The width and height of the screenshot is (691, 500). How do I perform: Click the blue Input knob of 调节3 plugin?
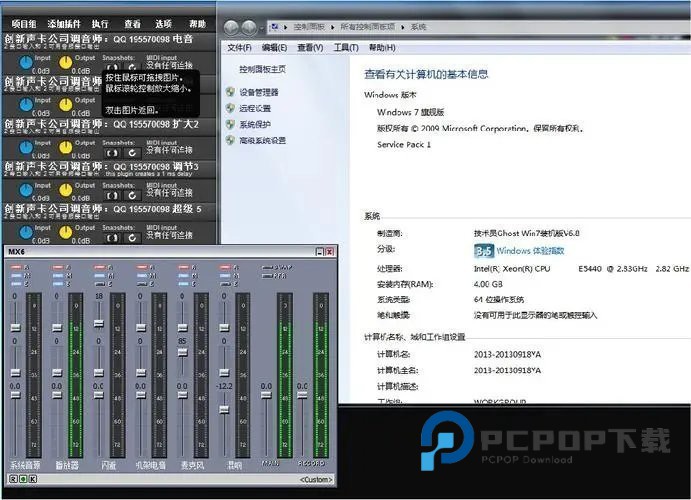(26, 190)
